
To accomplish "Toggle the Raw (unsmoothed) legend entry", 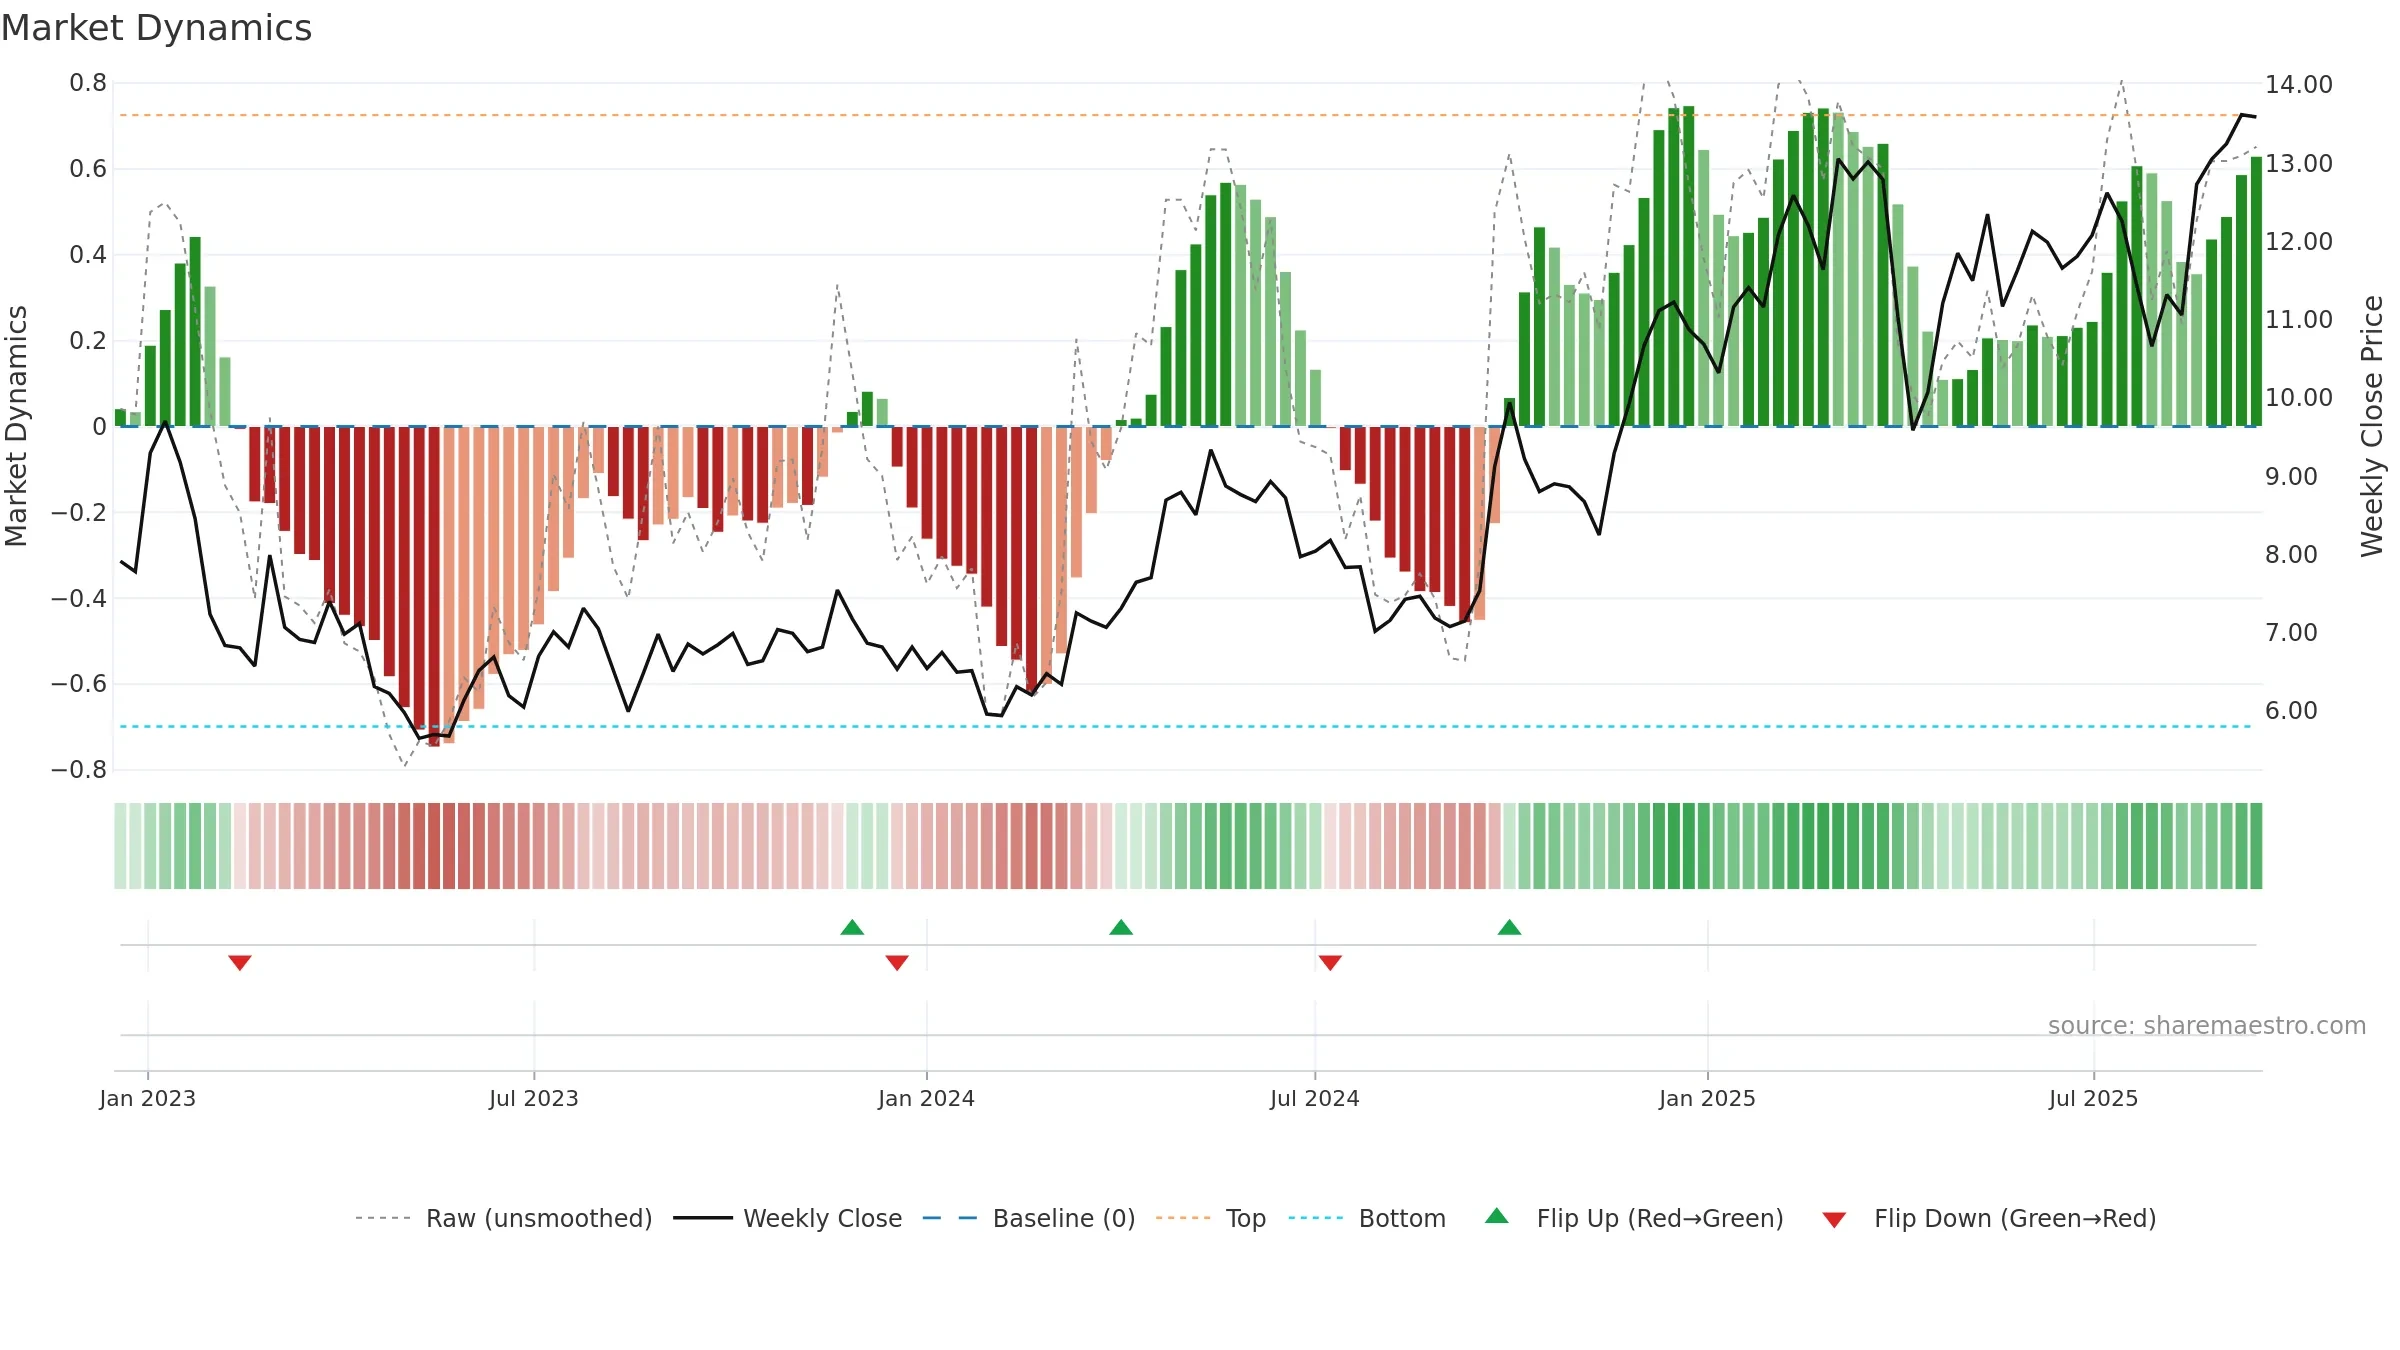I will (x=503, y=1218).
